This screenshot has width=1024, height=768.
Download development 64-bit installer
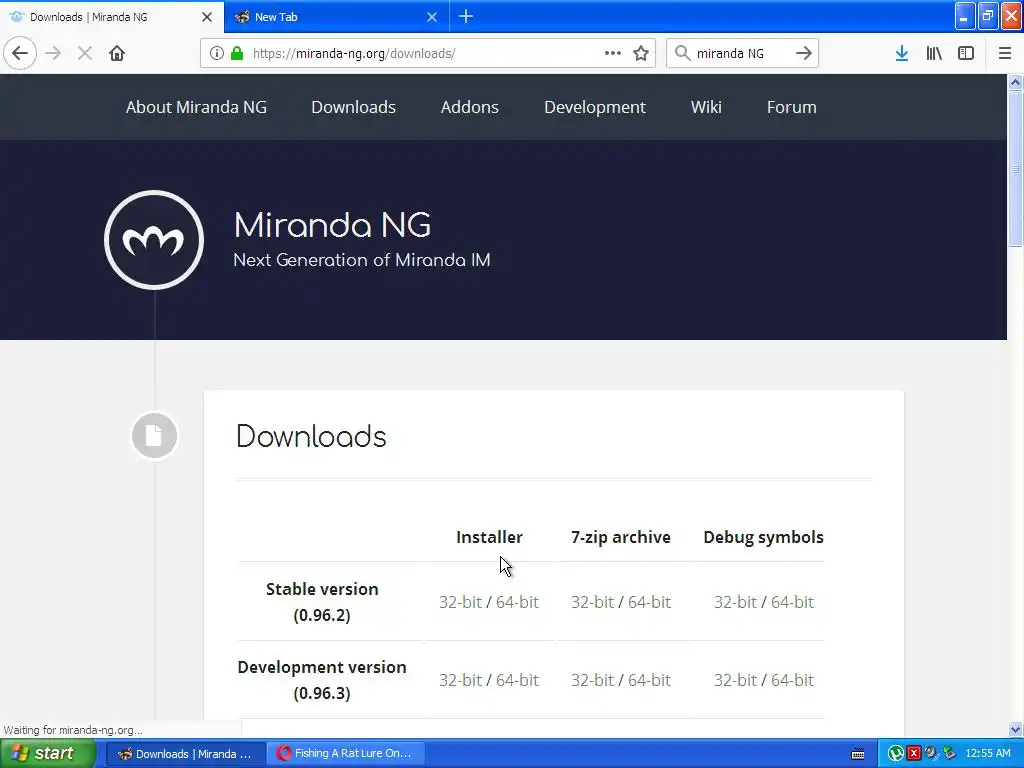click(517, 680)
